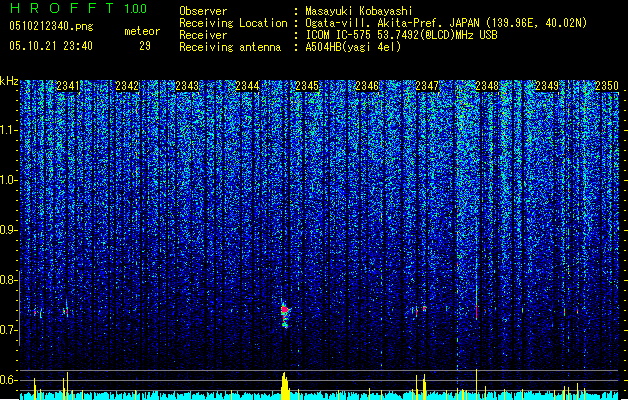The height and width of the screenshot is (400, 629).
Task: Click the 2348 time marker
Action: pos(487,86)
